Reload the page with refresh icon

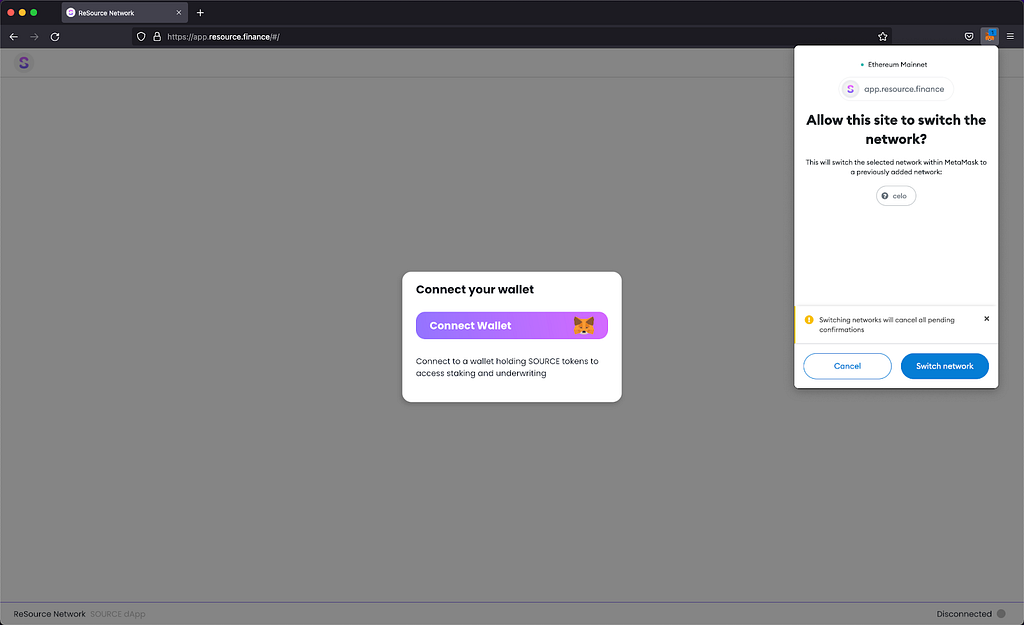[x=55, y=37]
